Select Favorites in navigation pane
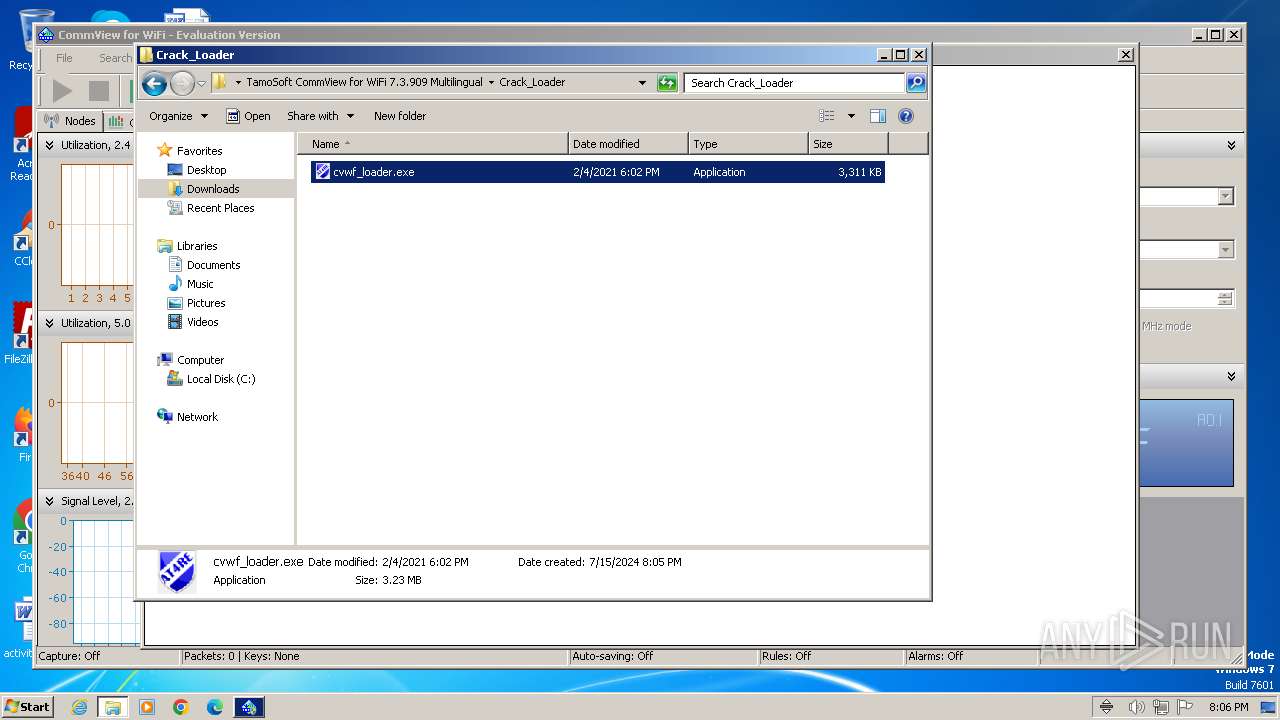The width and height of the screenshot is (1280, 720). click(199, 151)
